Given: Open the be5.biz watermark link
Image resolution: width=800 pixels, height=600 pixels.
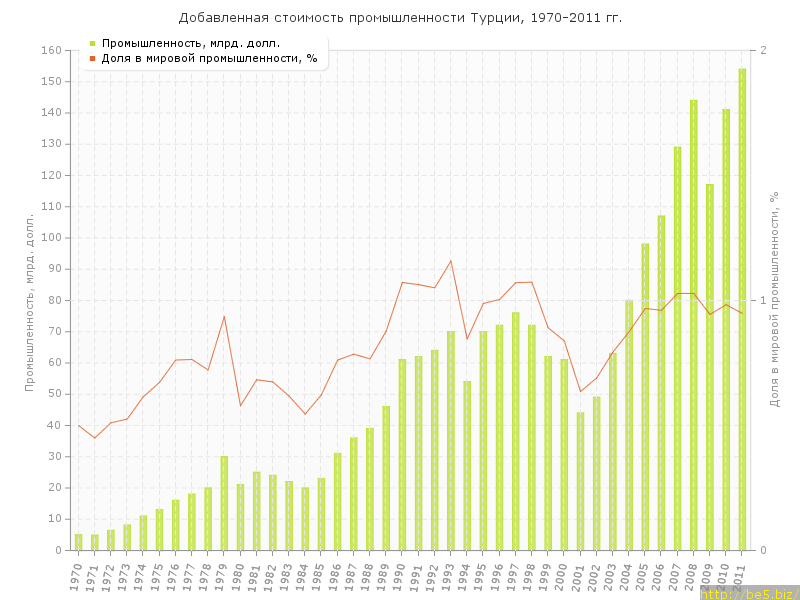Looking at the screenshot, I should point(748,593).
